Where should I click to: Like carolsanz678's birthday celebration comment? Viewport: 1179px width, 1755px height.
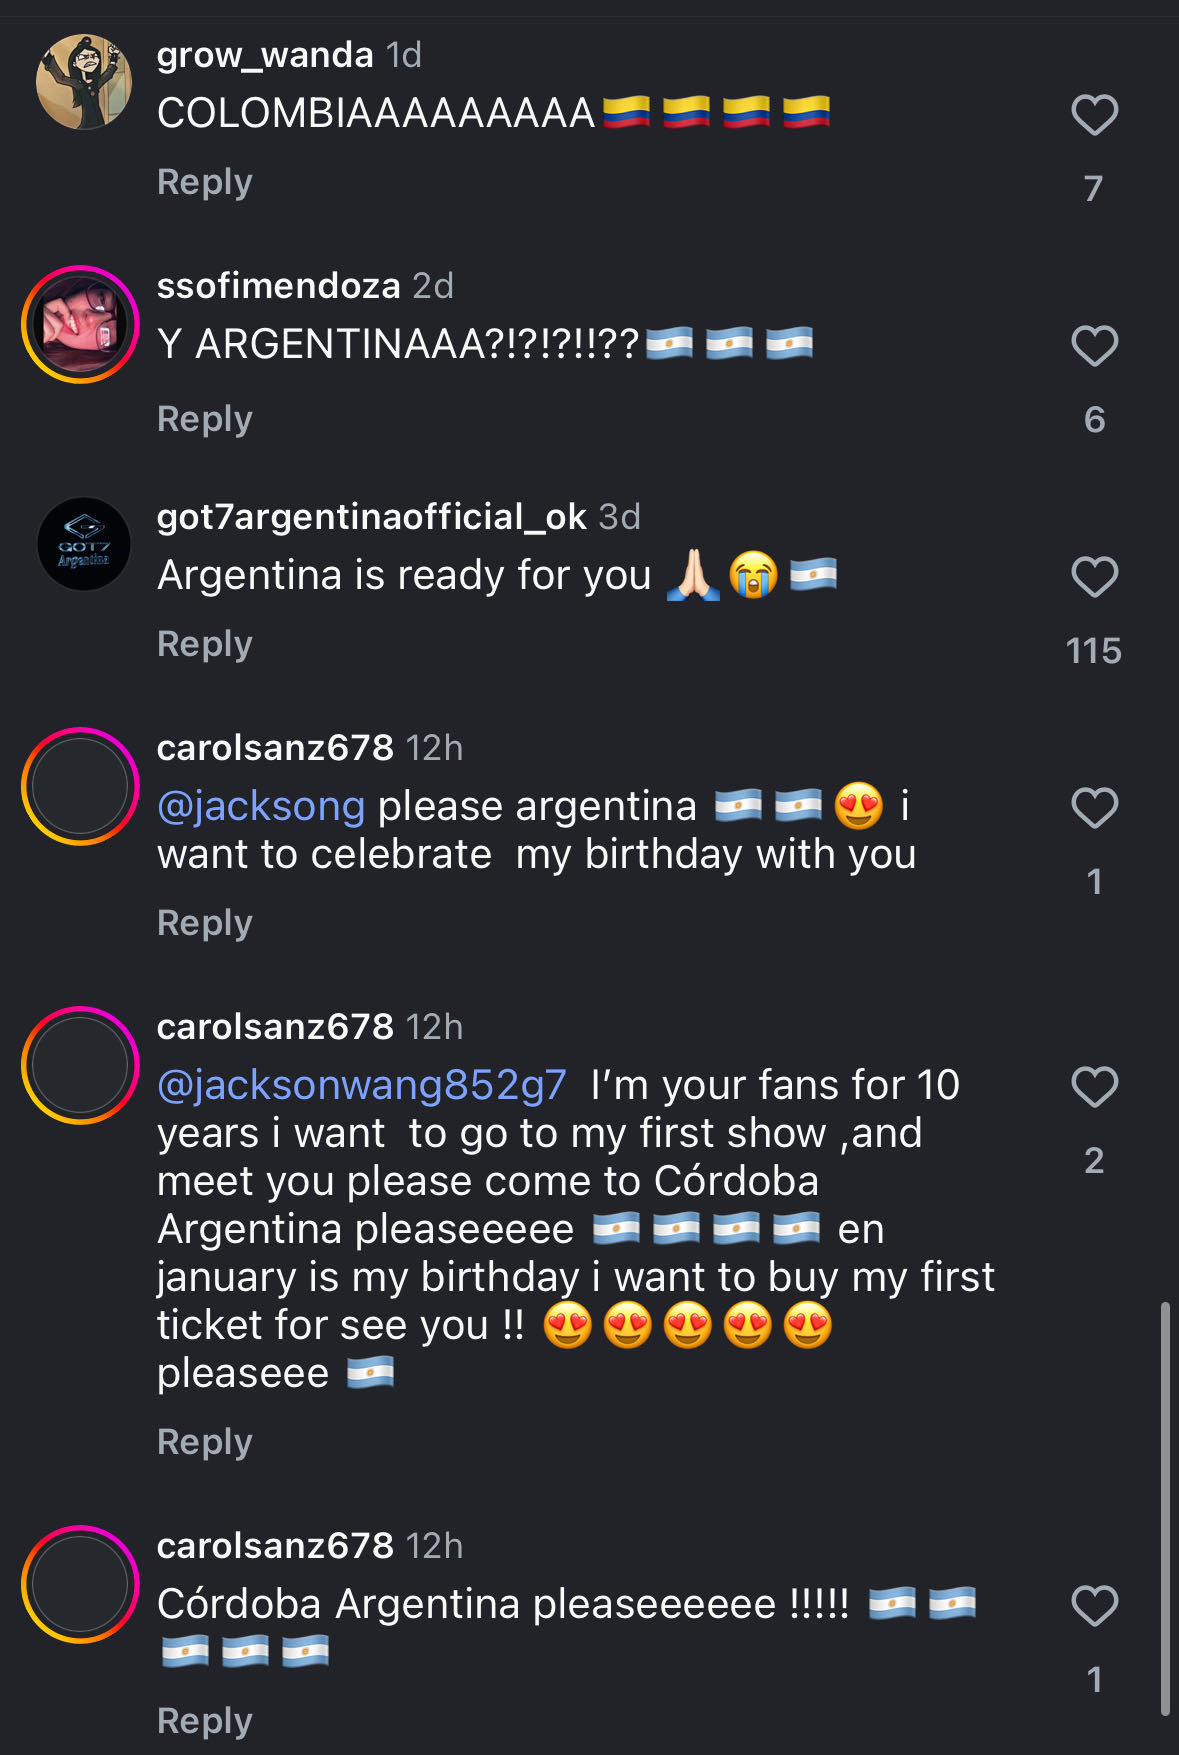[x=1094, y=808]
